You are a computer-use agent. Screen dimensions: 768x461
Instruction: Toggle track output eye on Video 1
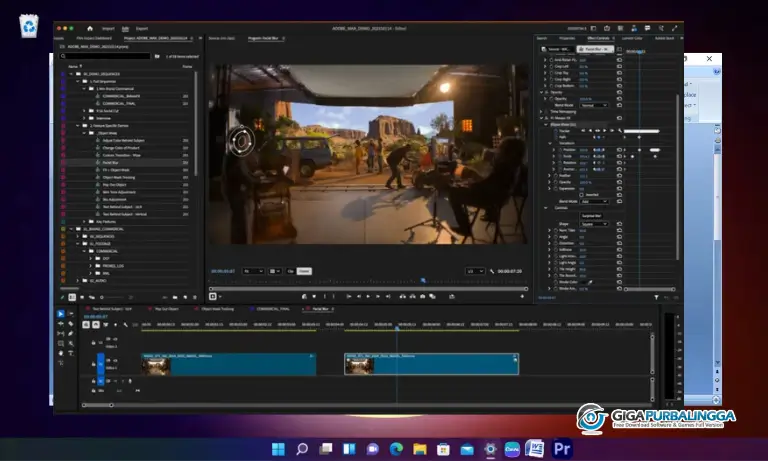[116, 361]
